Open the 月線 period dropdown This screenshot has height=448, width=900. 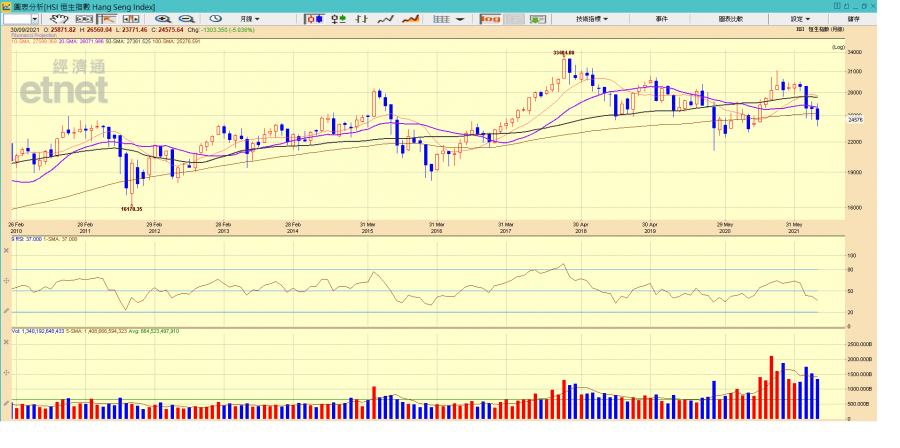tap(250, 19)
